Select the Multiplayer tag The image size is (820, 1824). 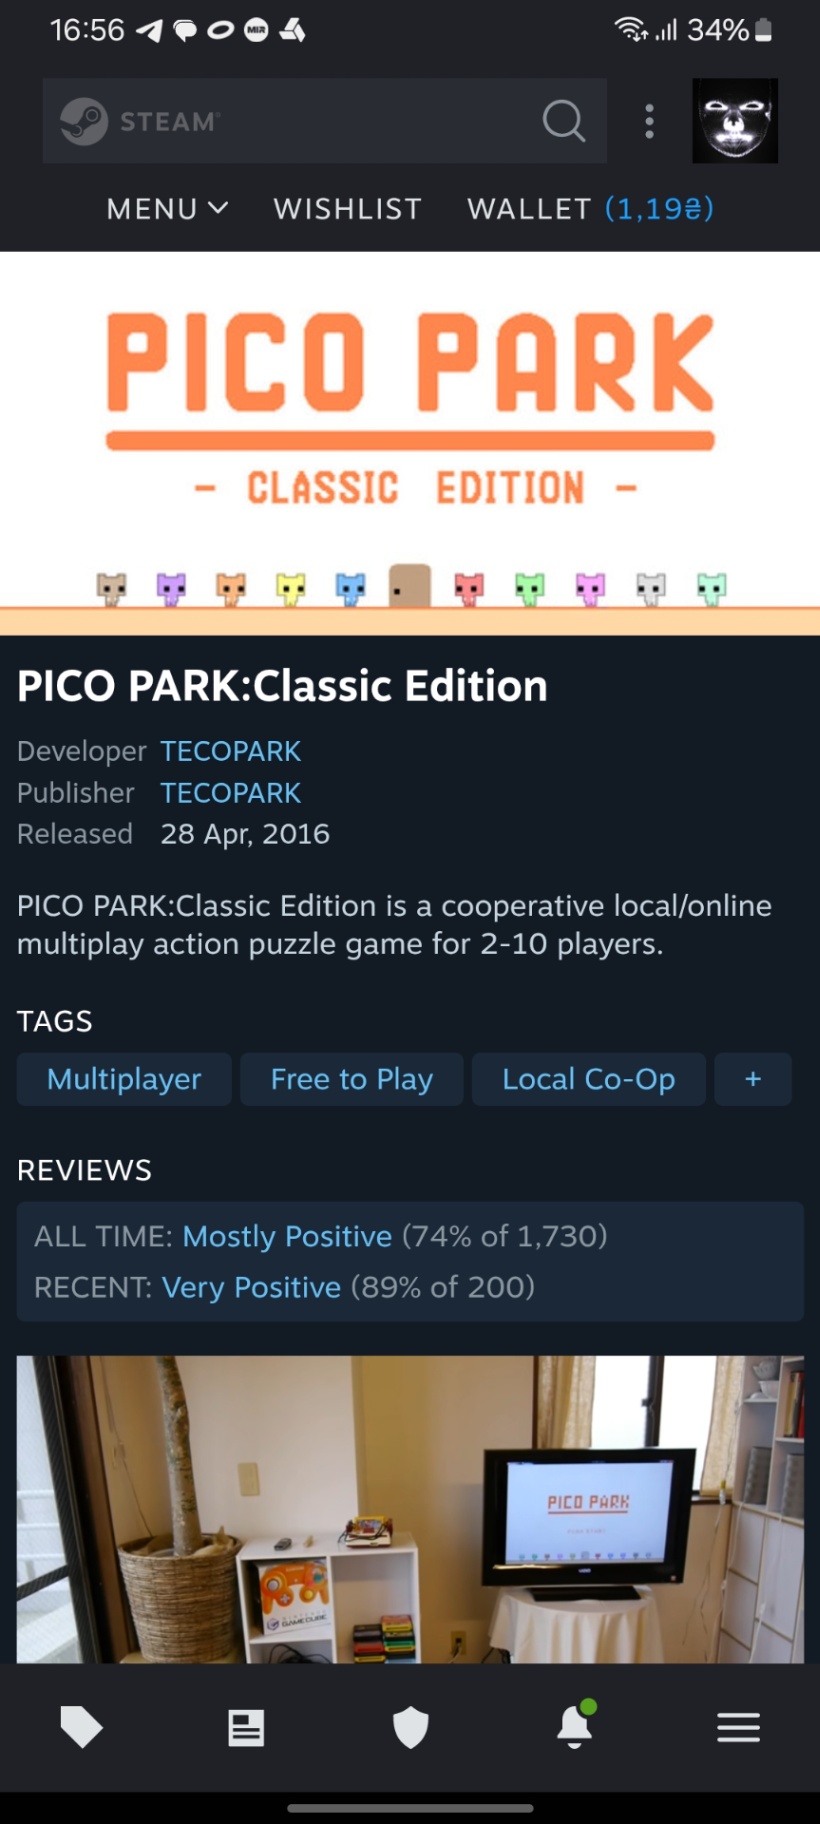[124, 1079]
